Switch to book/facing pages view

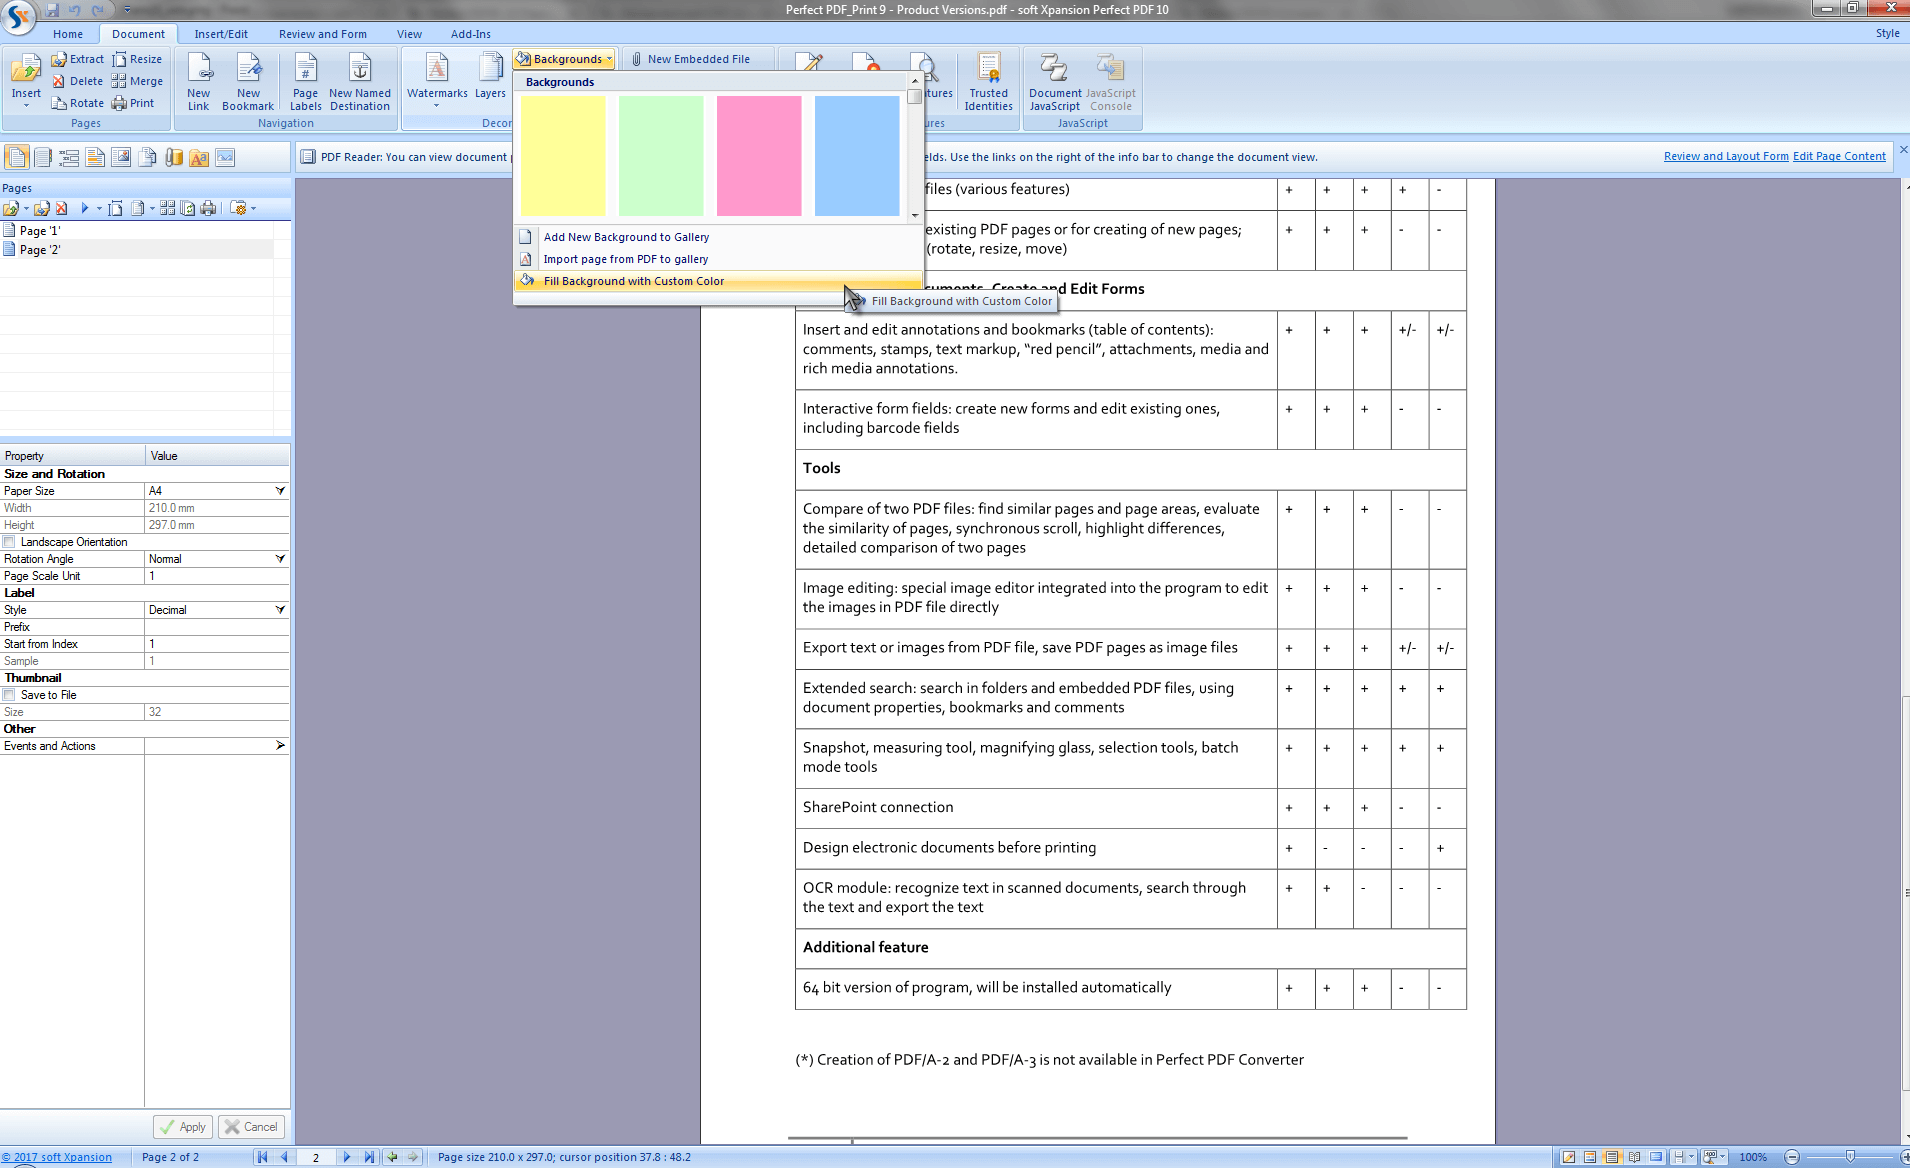tap(1634, 1157)
